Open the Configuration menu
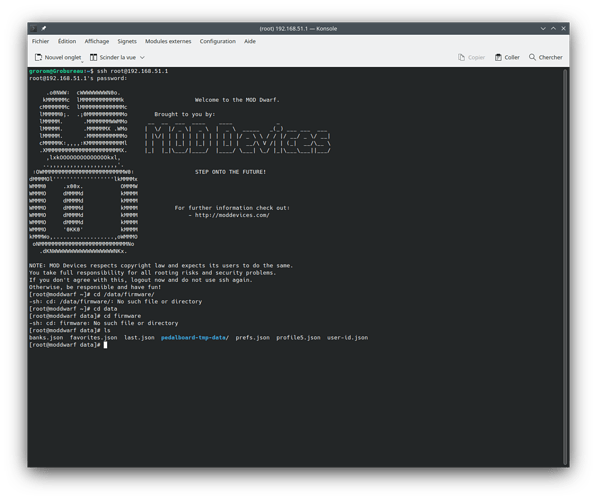 (x=218, y=41)
